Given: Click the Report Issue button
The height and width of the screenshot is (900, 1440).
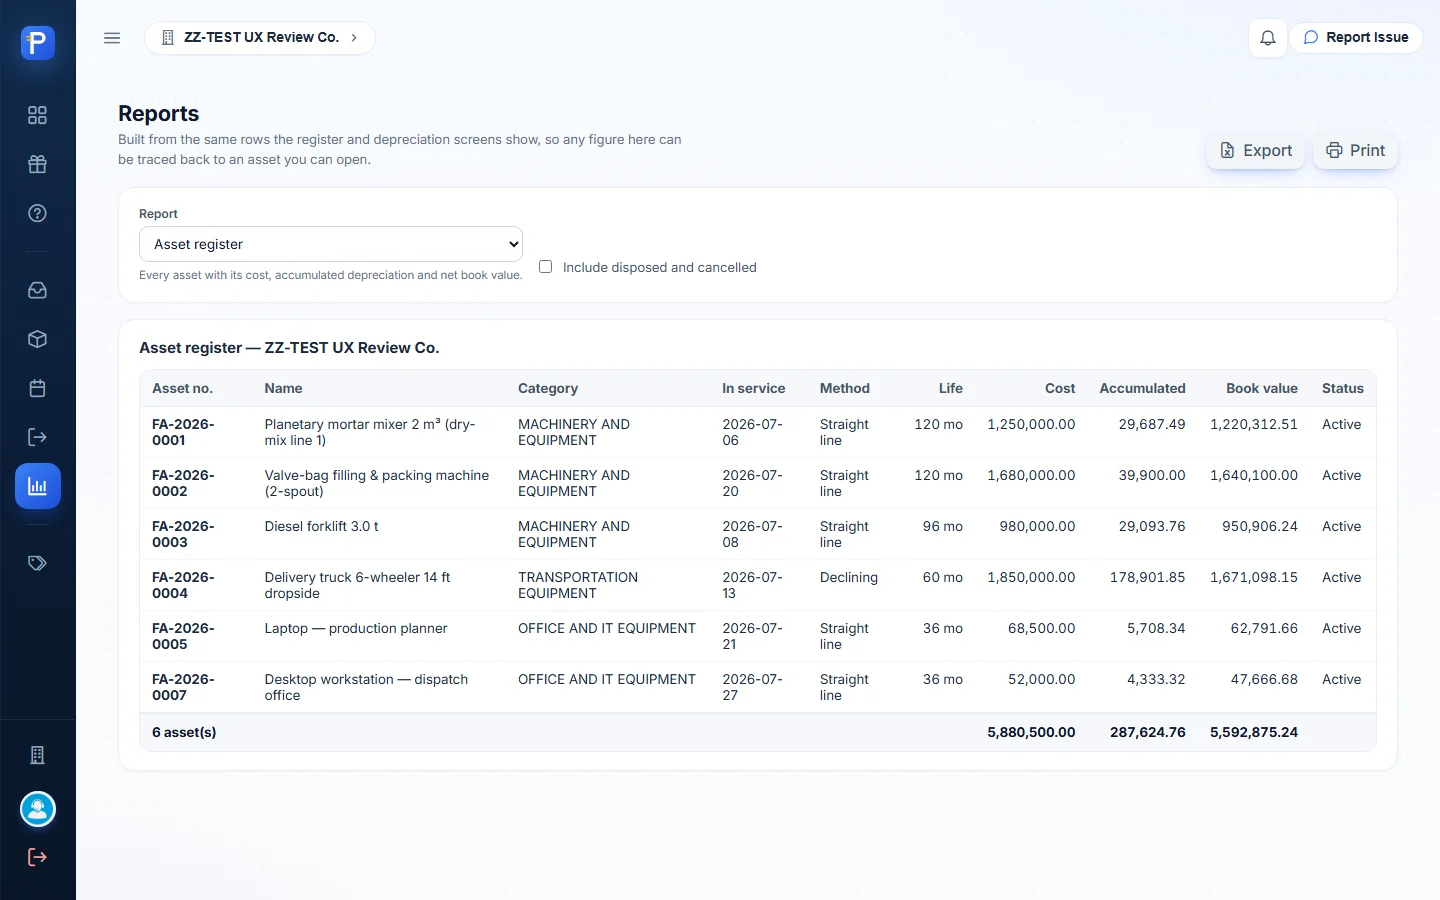Looking at the screenshot, I should tap(1355, 38).
